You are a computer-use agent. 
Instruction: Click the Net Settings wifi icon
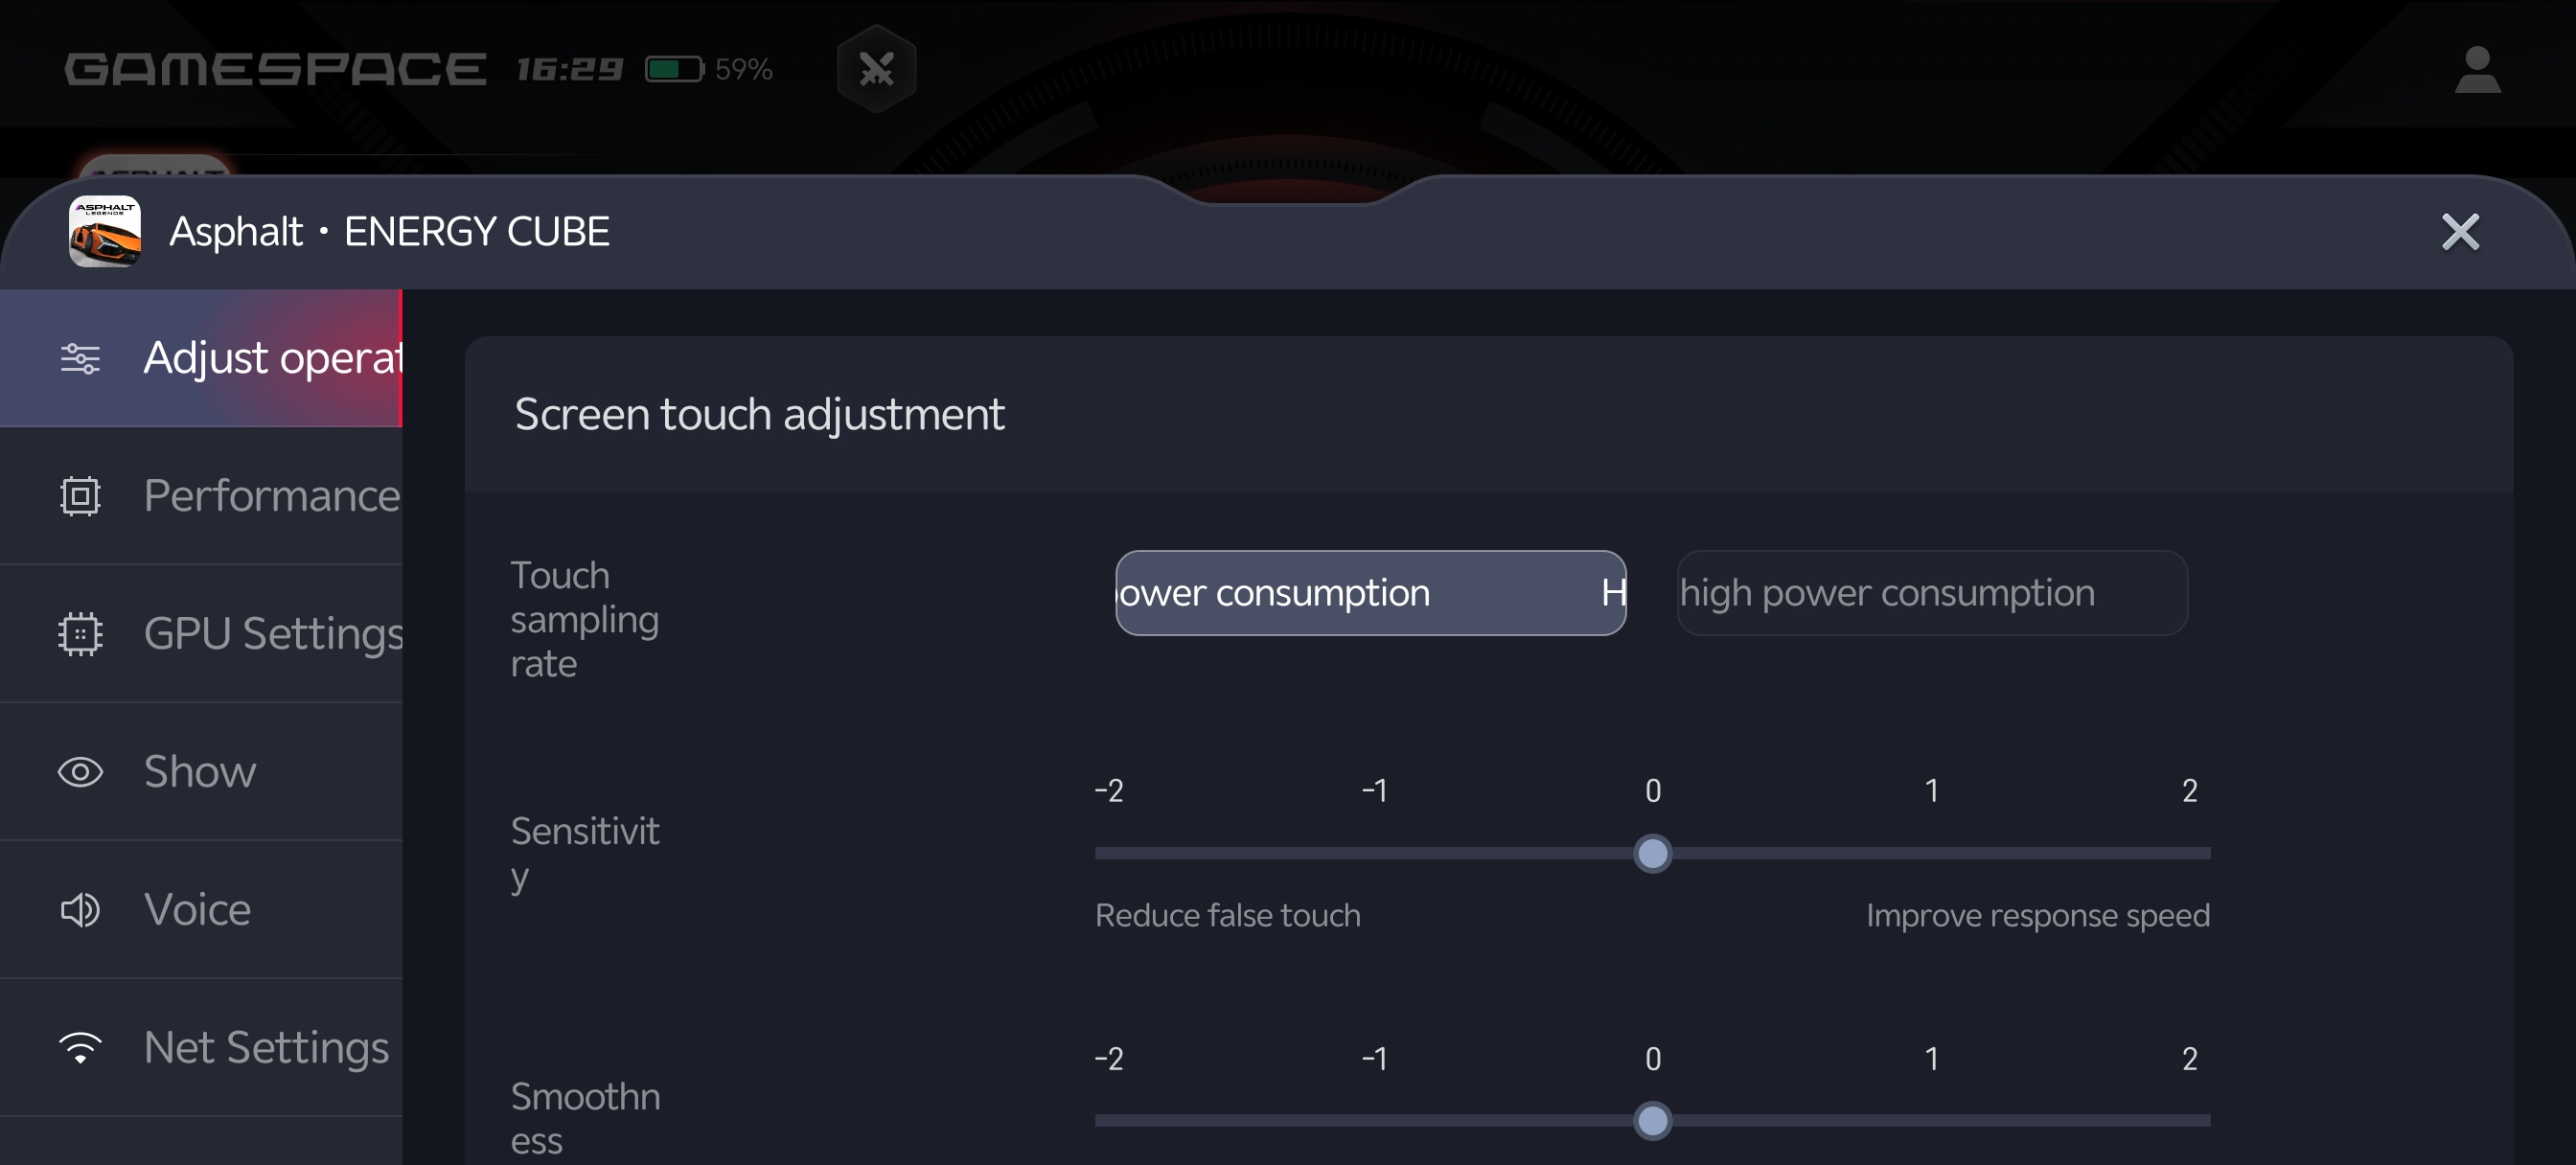coord(80,1048)
